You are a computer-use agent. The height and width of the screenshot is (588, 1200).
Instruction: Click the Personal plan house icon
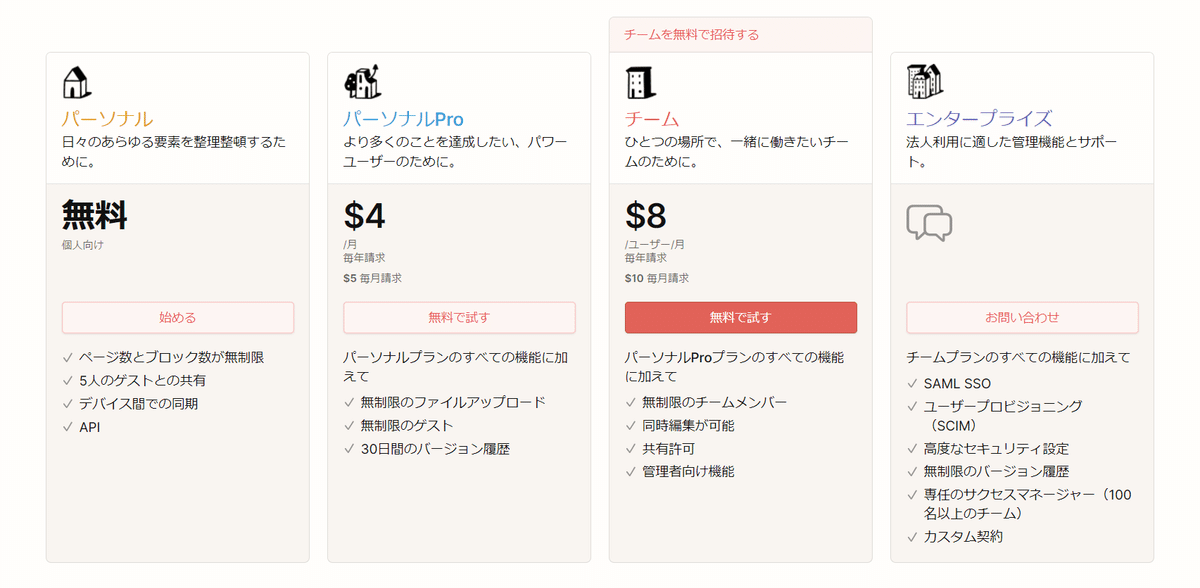pyautogui.click(x=77, y=82)
